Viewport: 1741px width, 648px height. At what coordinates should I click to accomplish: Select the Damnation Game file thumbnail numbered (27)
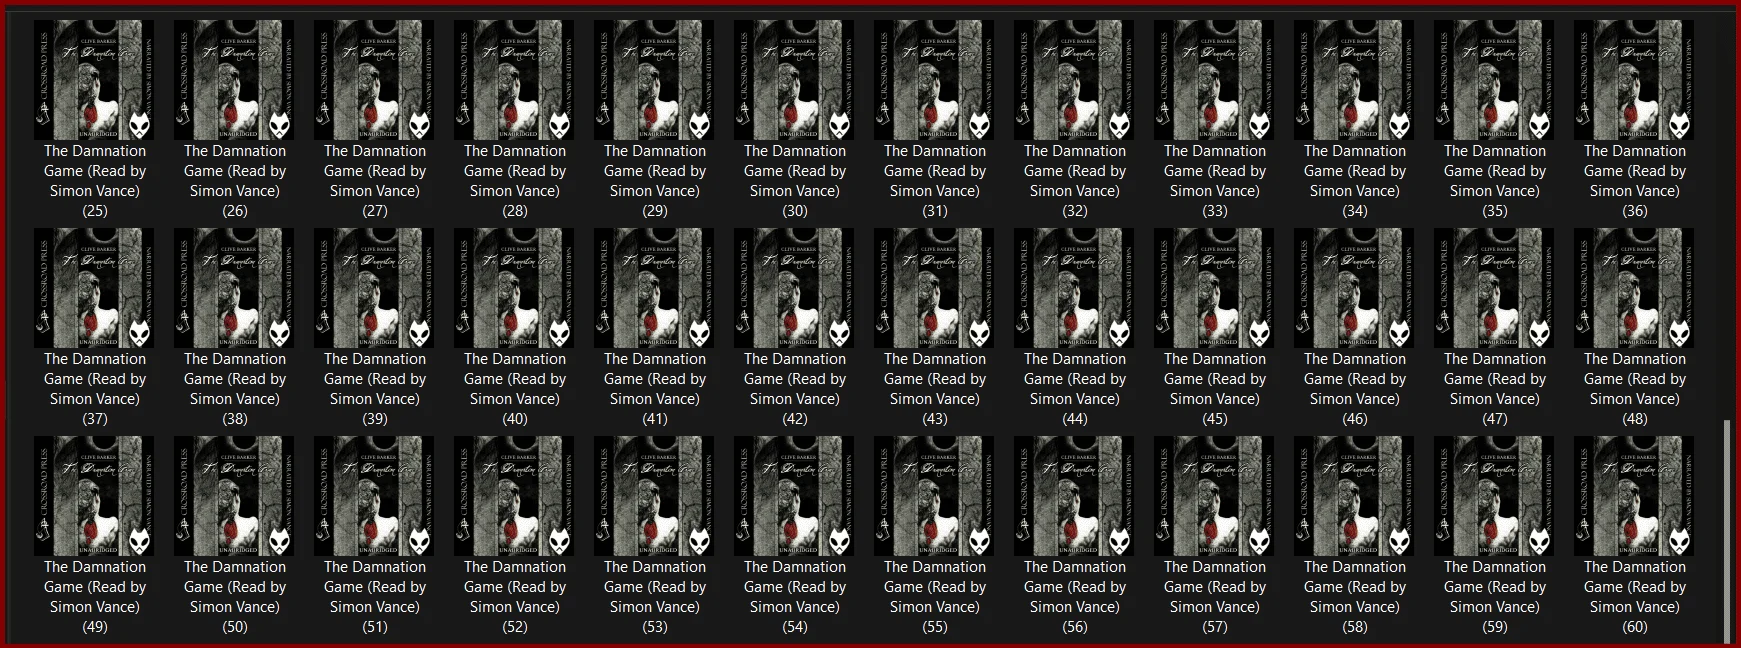click(x=375, y=80)
